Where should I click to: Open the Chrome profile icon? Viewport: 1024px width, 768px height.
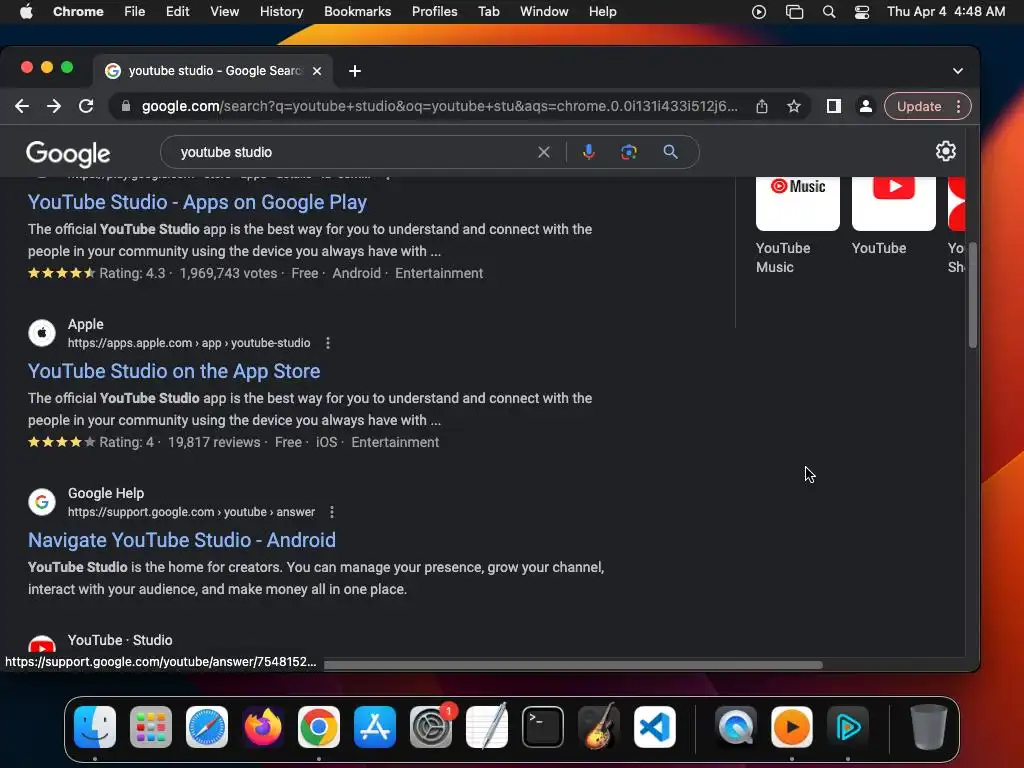click(865, 106)
